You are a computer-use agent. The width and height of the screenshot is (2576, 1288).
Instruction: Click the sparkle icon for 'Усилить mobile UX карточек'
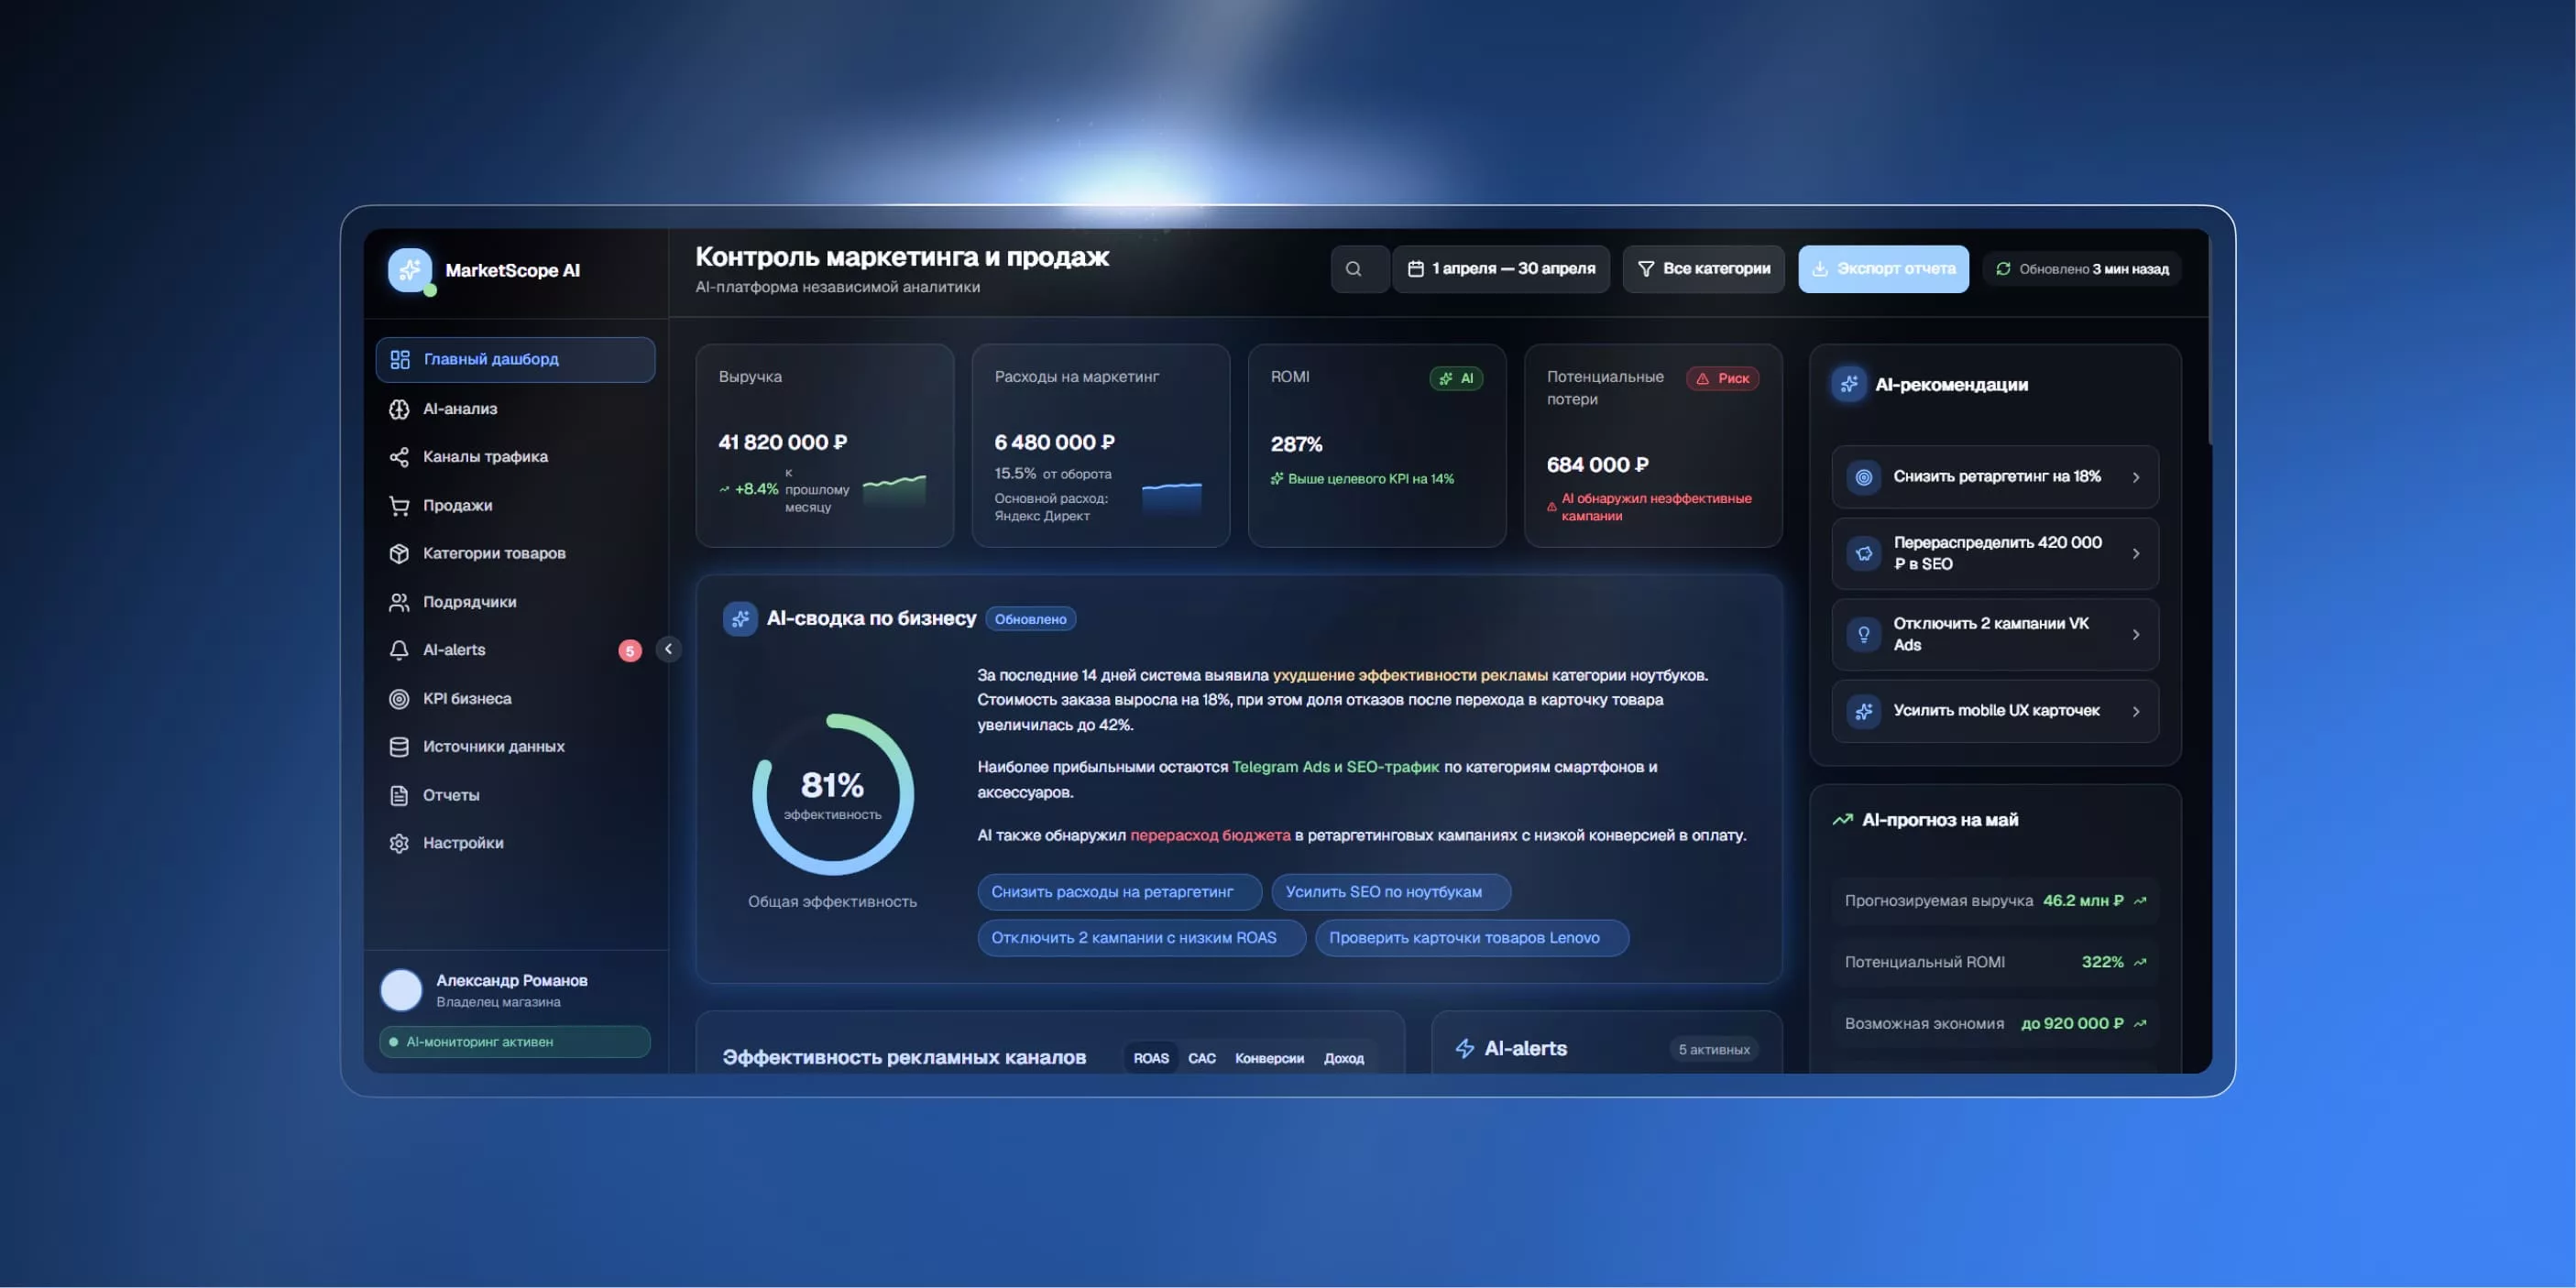1864,711
